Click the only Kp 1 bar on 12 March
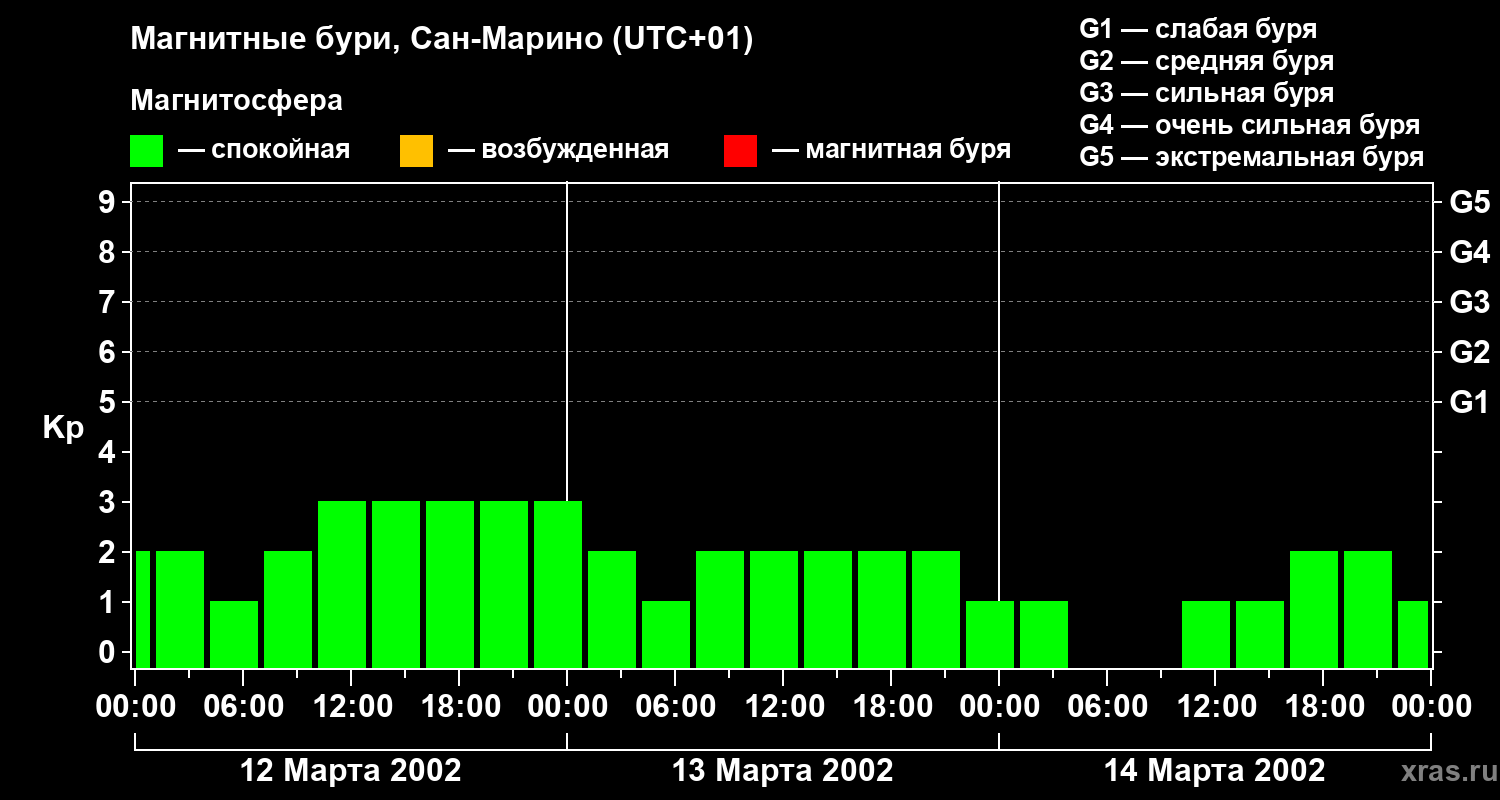1500x800 pixels. (234, 634)
